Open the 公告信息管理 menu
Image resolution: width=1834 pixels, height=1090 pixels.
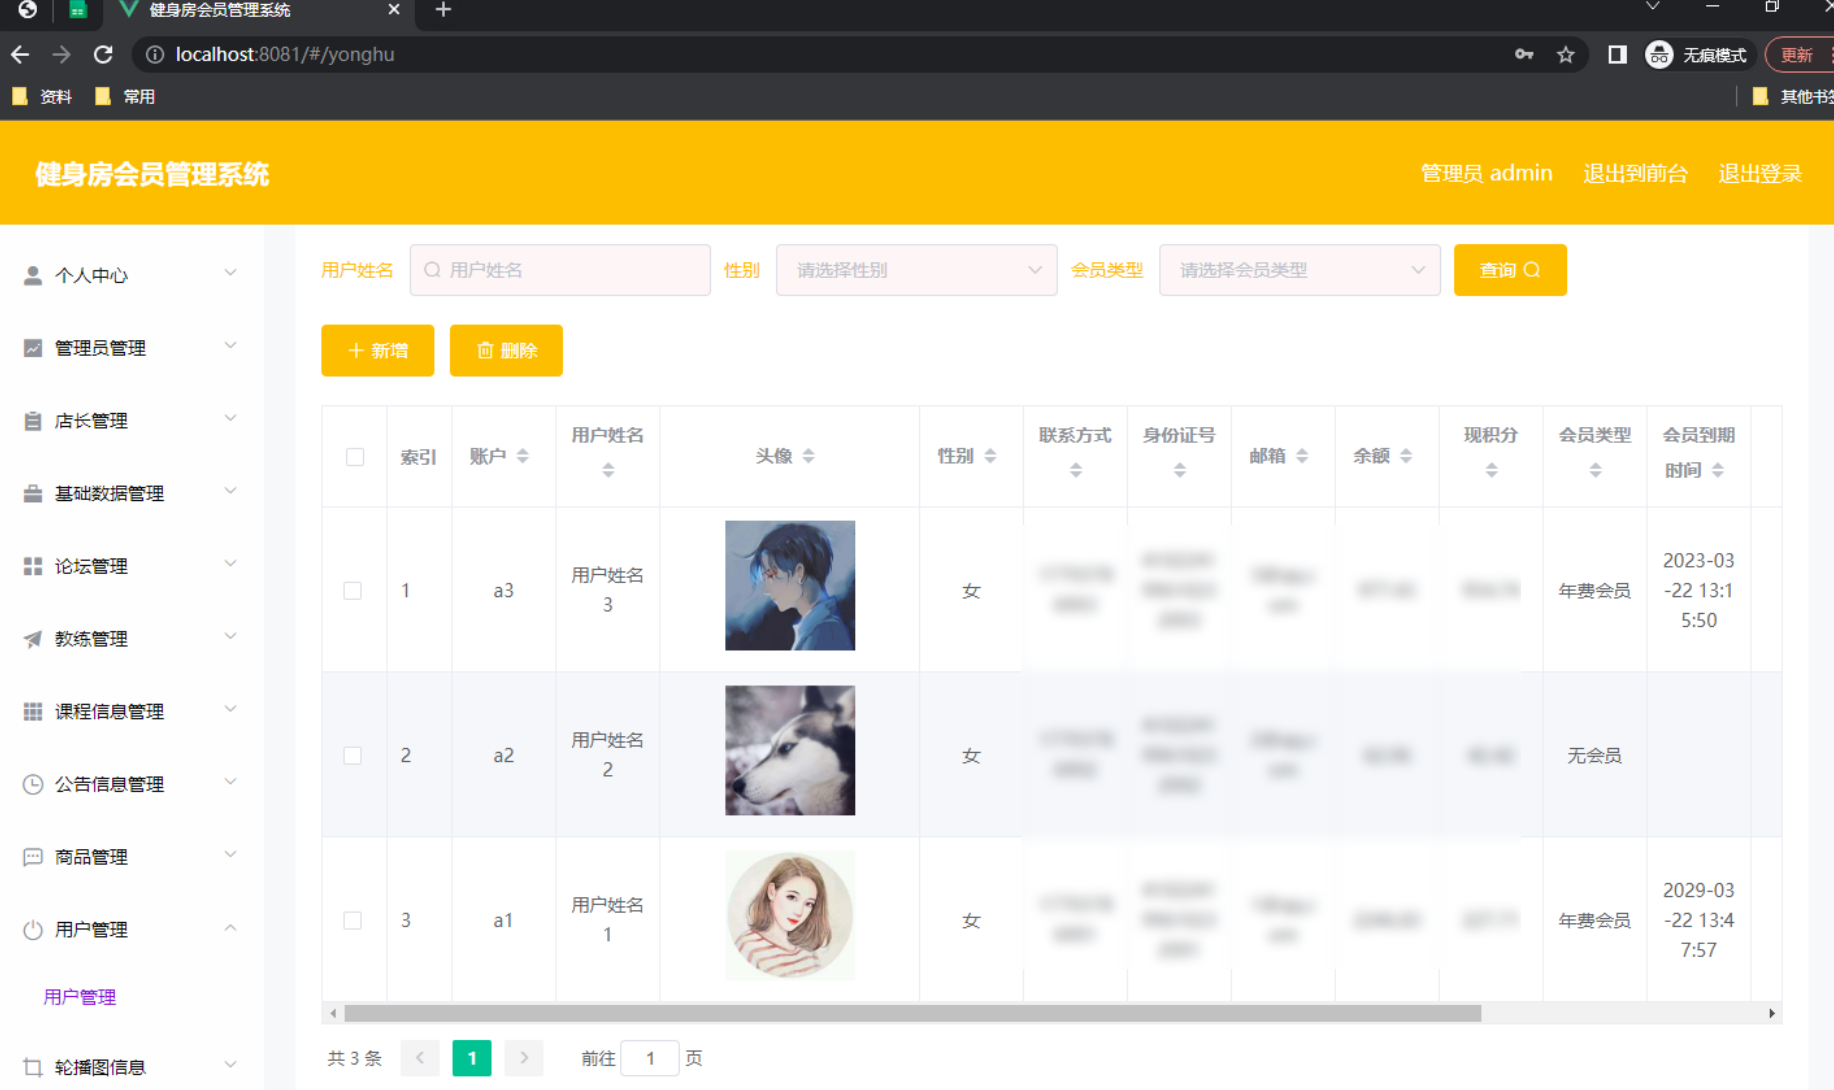[x=132, y=784]
